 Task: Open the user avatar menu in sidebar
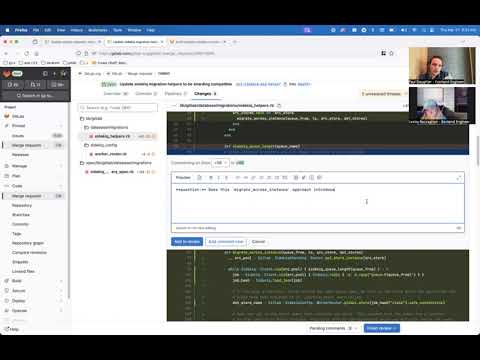63,74
